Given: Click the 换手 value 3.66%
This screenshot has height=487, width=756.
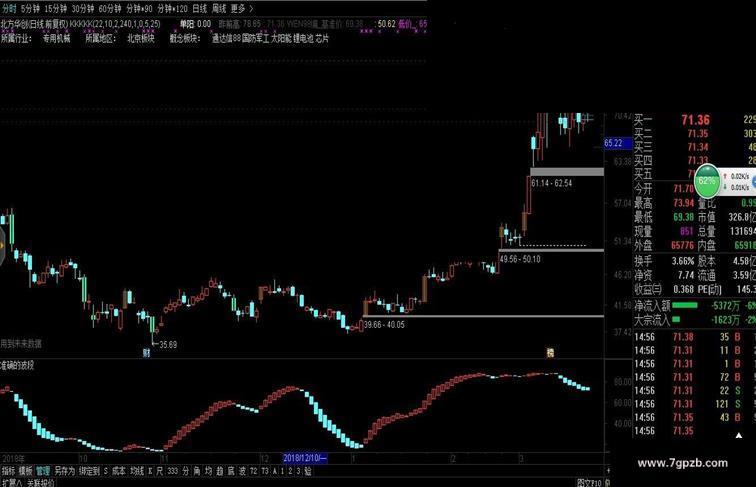Looking at the screenshot, I should pyautogui.click(x=683, y=261).
